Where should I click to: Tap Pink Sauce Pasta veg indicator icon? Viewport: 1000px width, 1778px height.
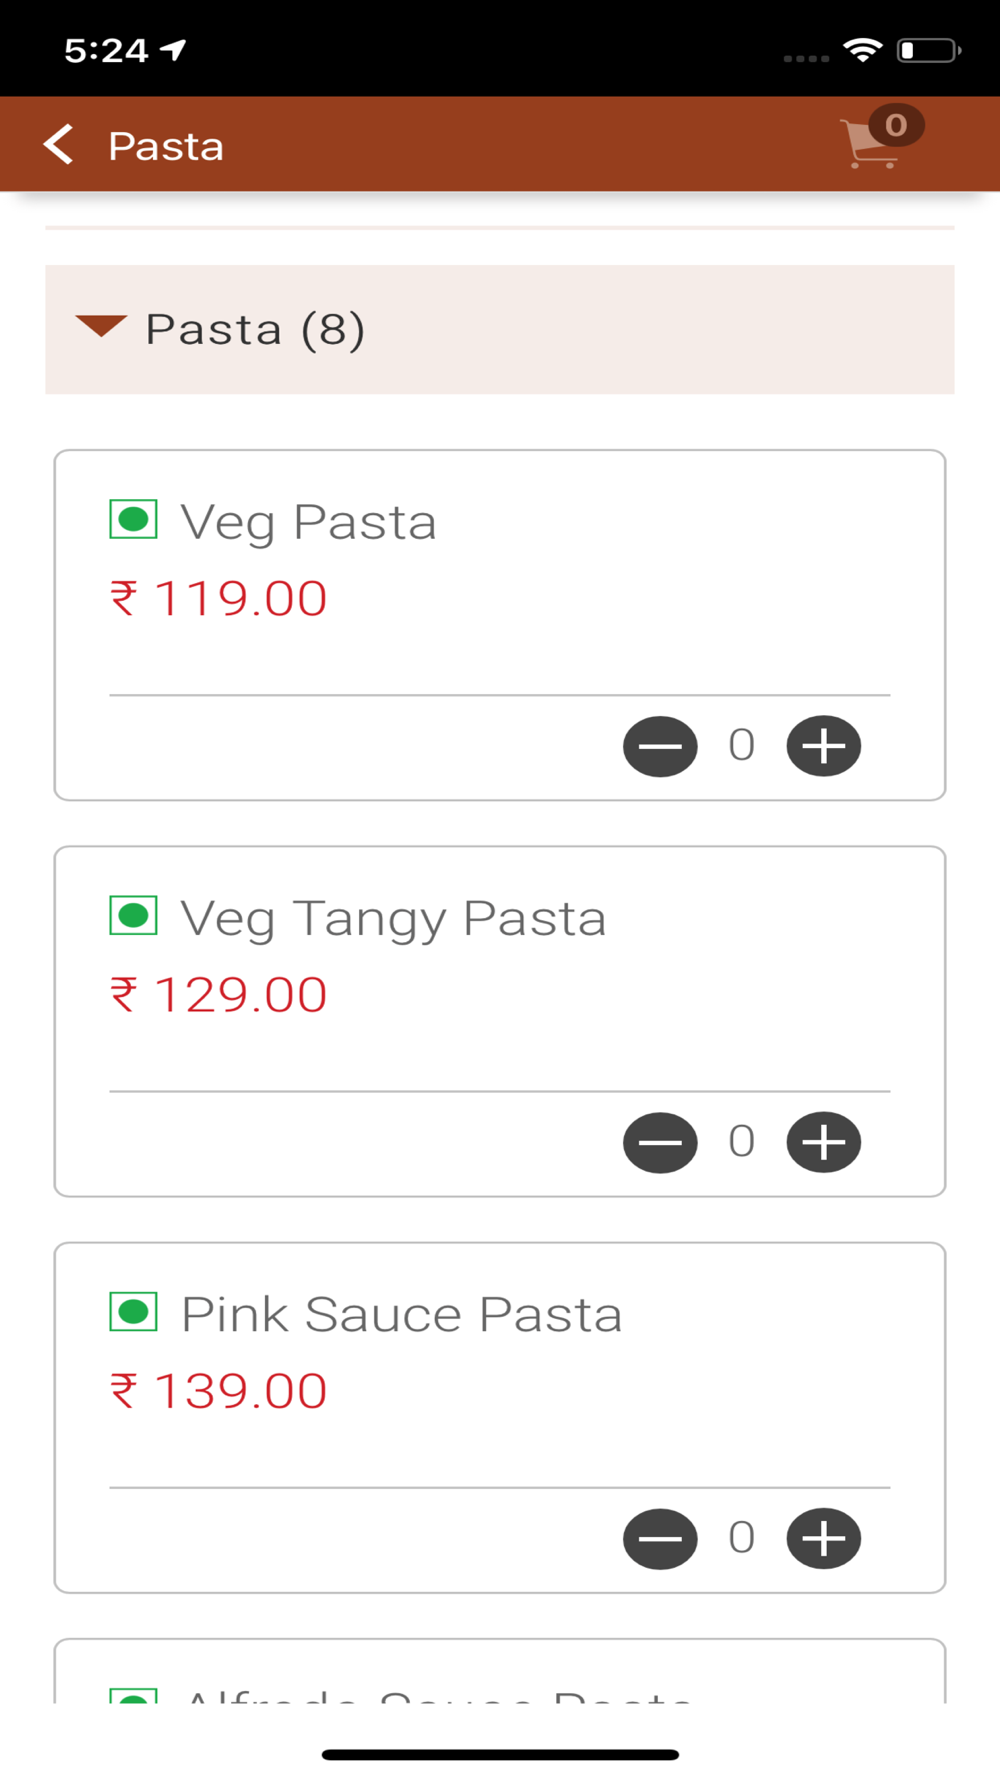pos(133,1312)
